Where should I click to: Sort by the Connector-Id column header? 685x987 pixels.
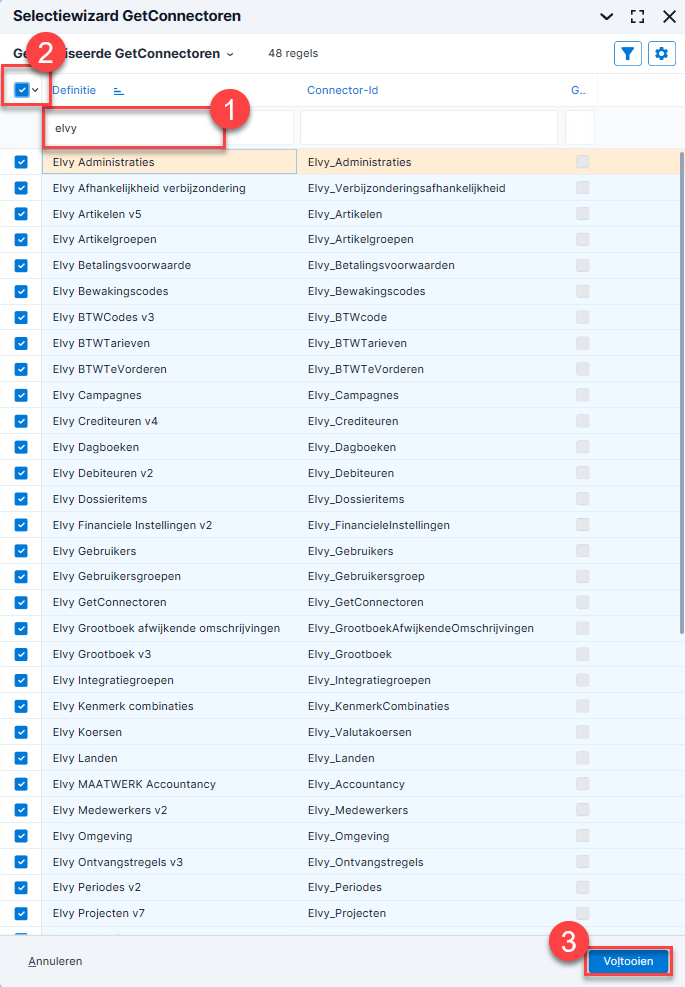(342, 90)
